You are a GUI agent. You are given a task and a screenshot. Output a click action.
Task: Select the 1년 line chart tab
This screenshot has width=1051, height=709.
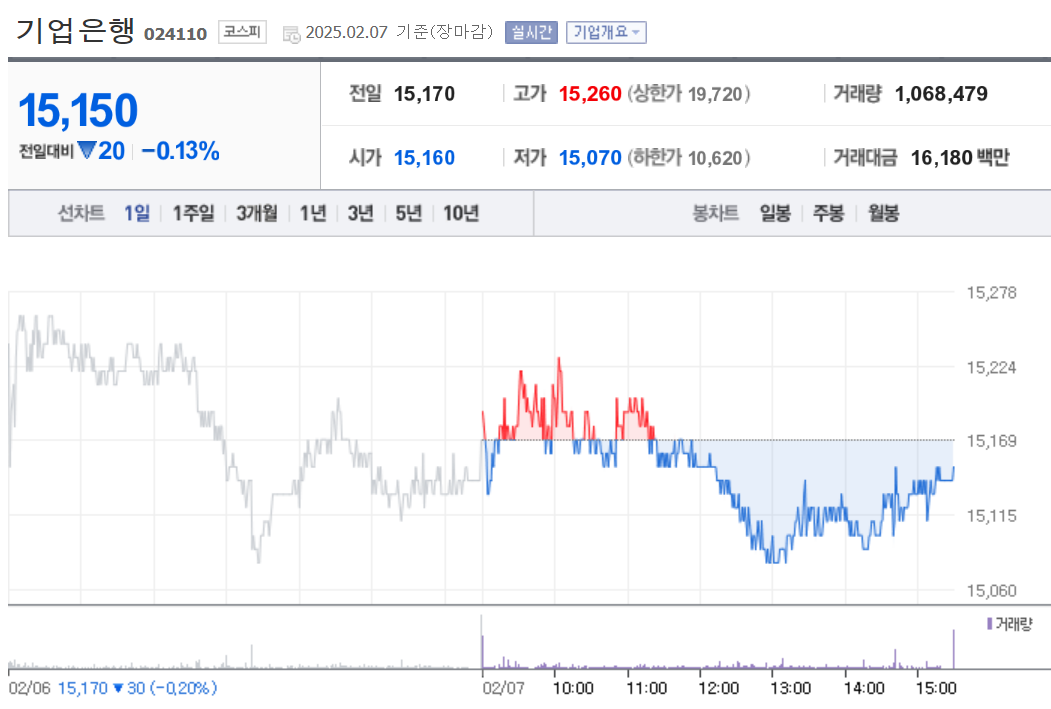point(312,213)
